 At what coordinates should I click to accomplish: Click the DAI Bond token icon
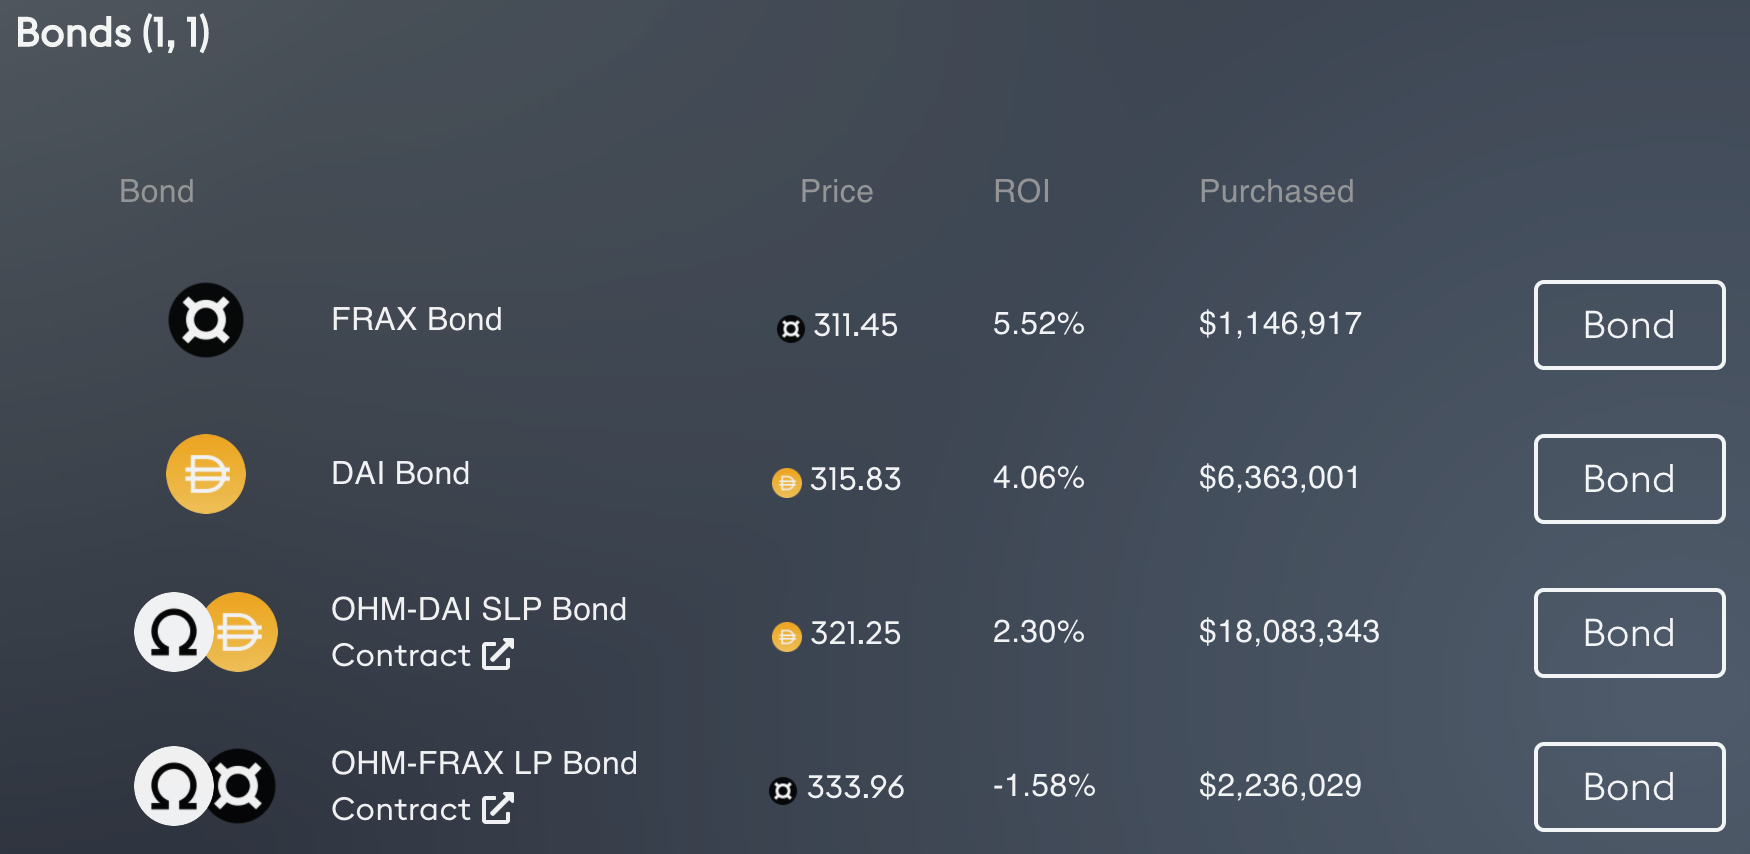[x=206, y=474]
